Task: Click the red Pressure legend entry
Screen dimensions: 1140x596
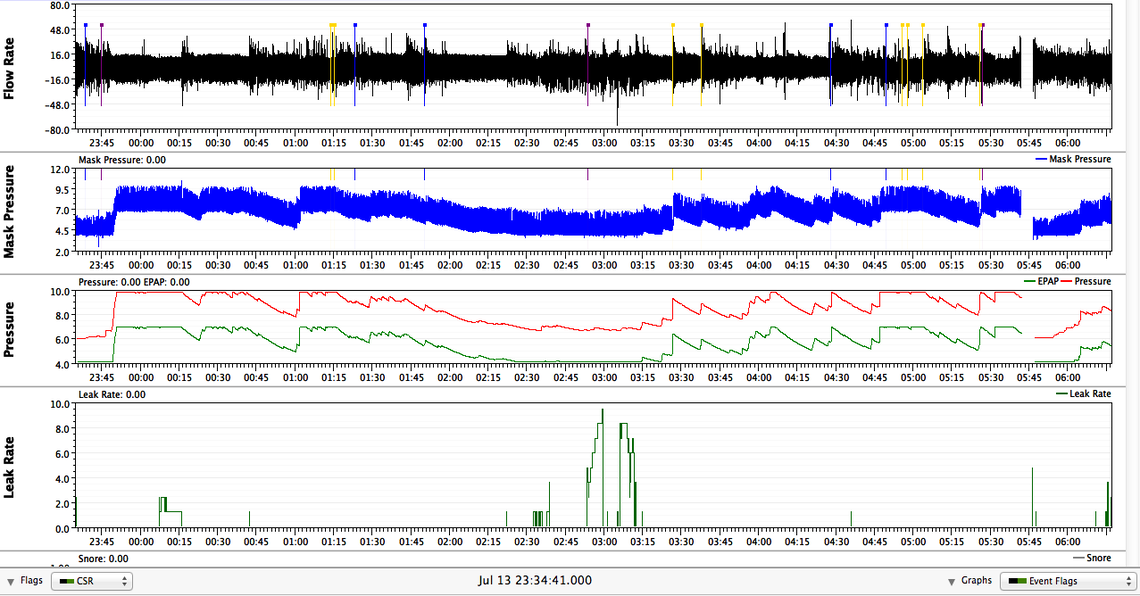Action: point(1086,281)
